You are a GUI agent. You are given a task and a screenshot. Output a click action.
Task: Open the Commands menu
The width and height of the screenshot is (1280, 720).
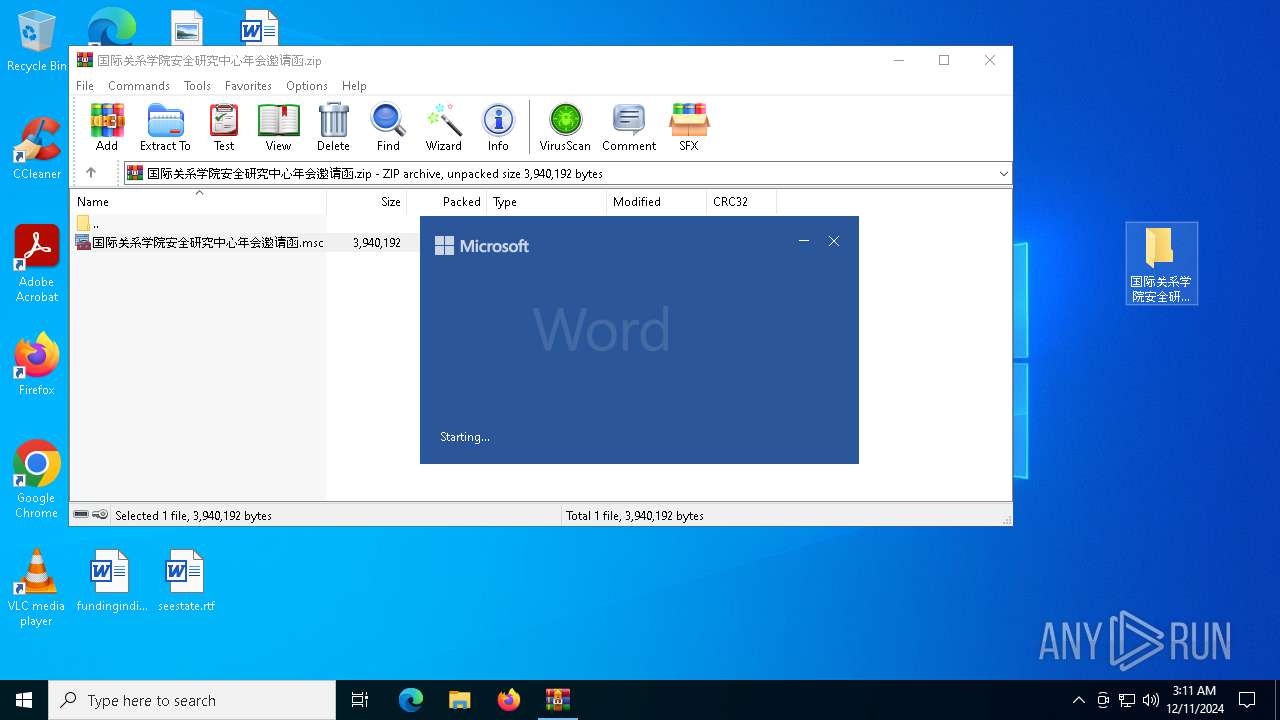tap(139, 86)
